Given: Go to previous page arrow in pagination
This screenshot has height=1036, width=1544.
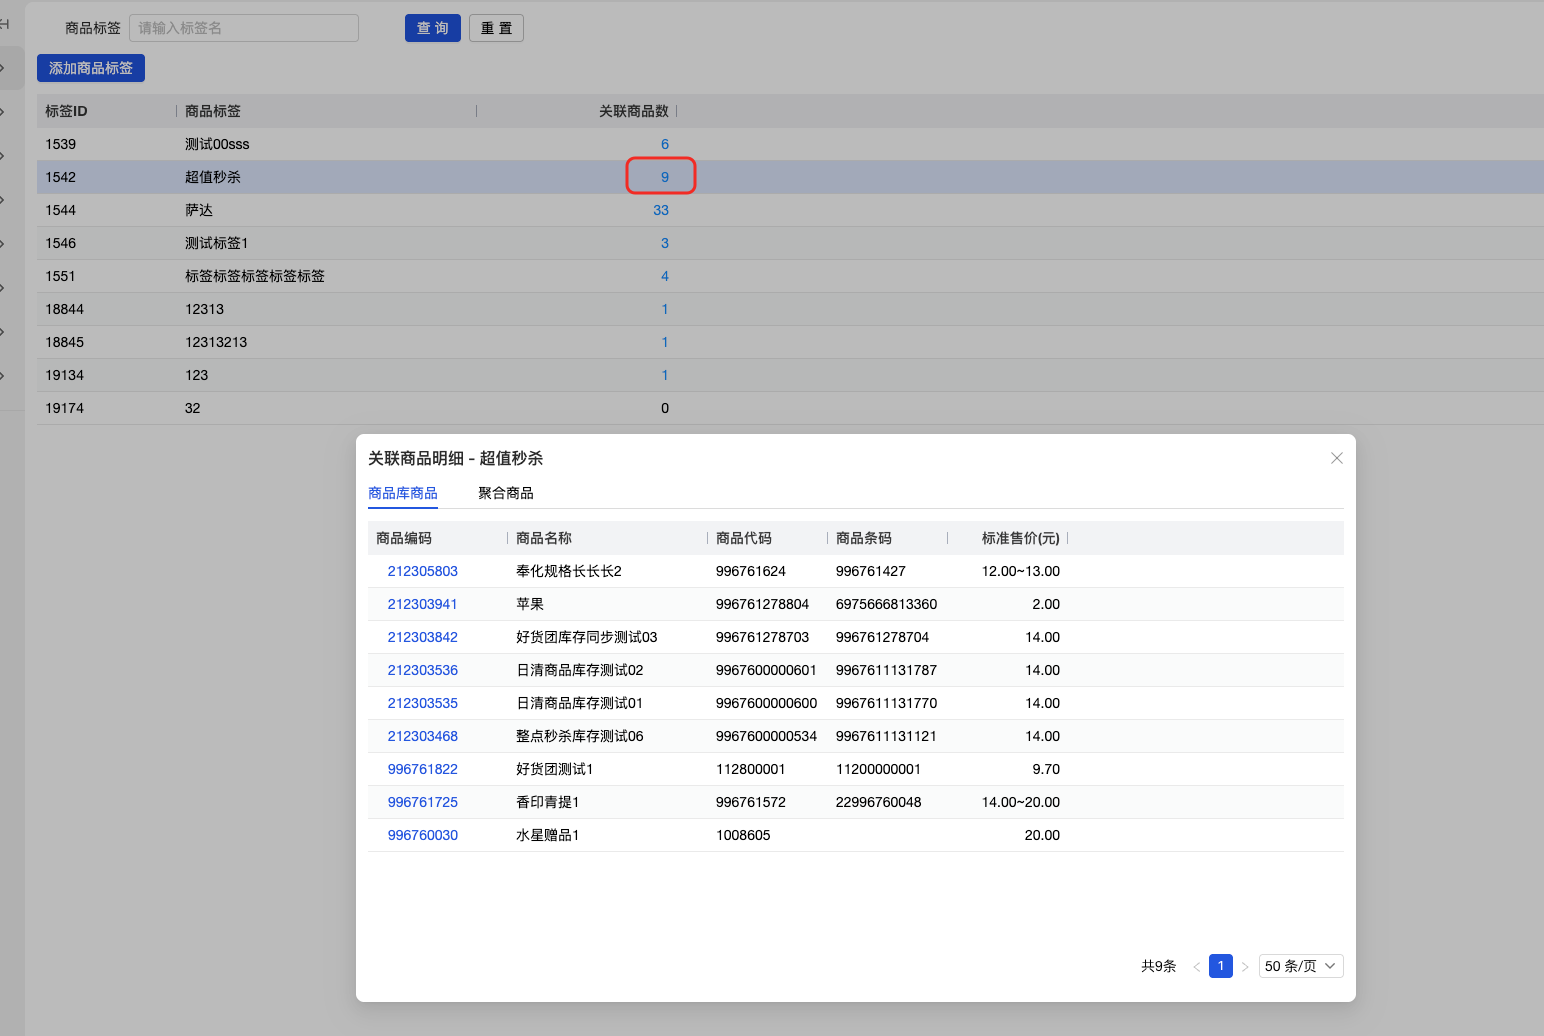Looking at the screenshot, I should point(1196,967).
